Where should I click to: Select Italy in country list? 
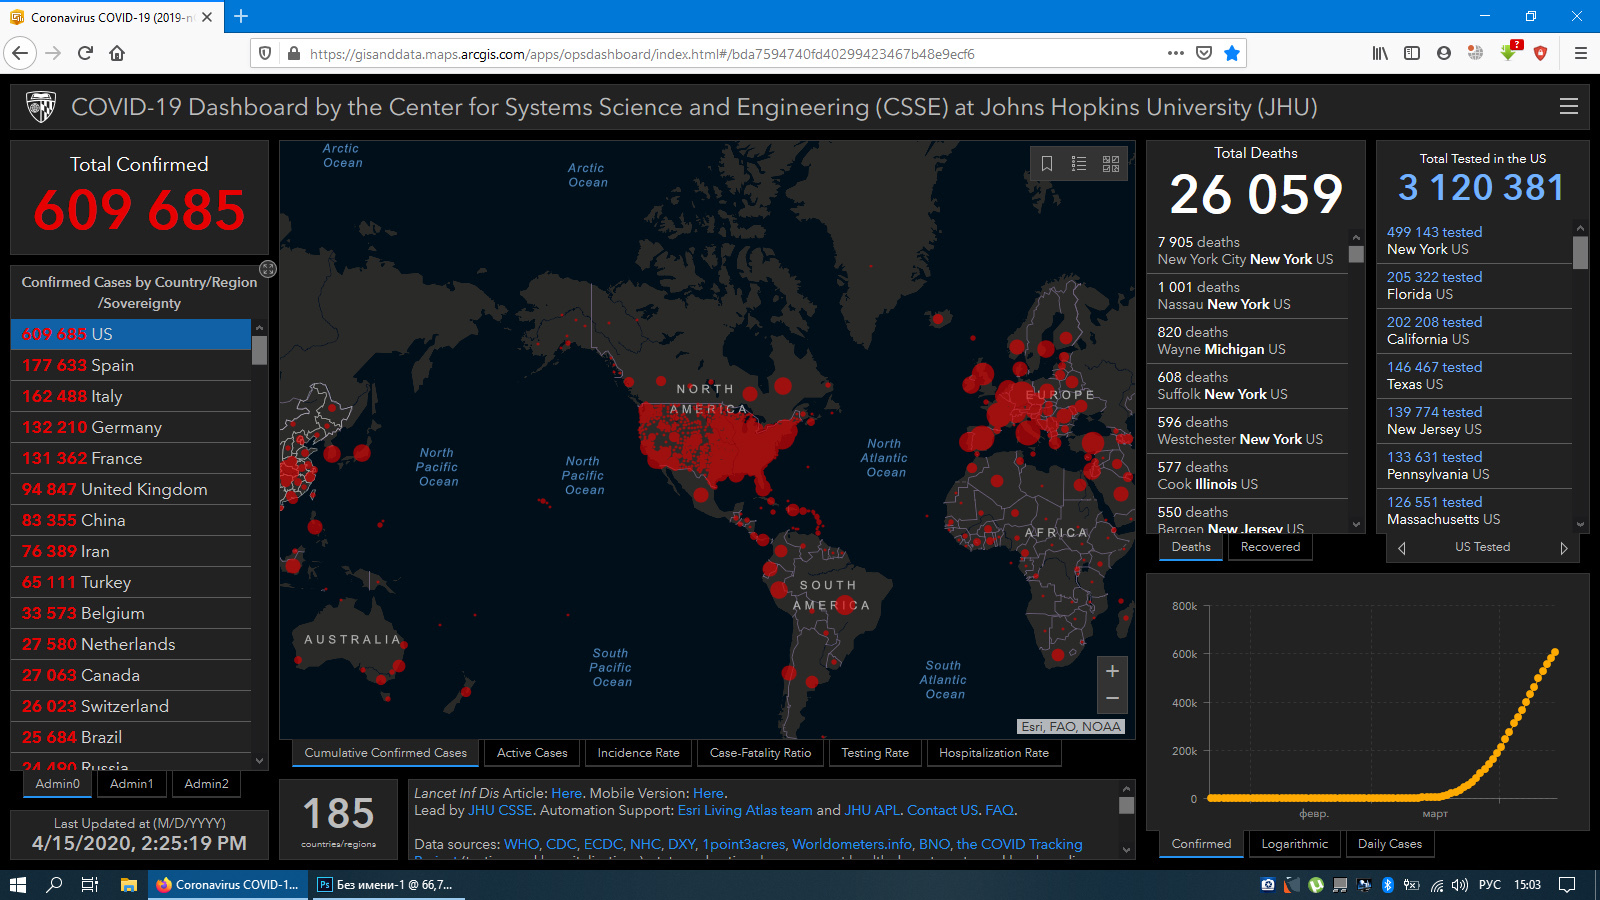click(x=131, y=396)
